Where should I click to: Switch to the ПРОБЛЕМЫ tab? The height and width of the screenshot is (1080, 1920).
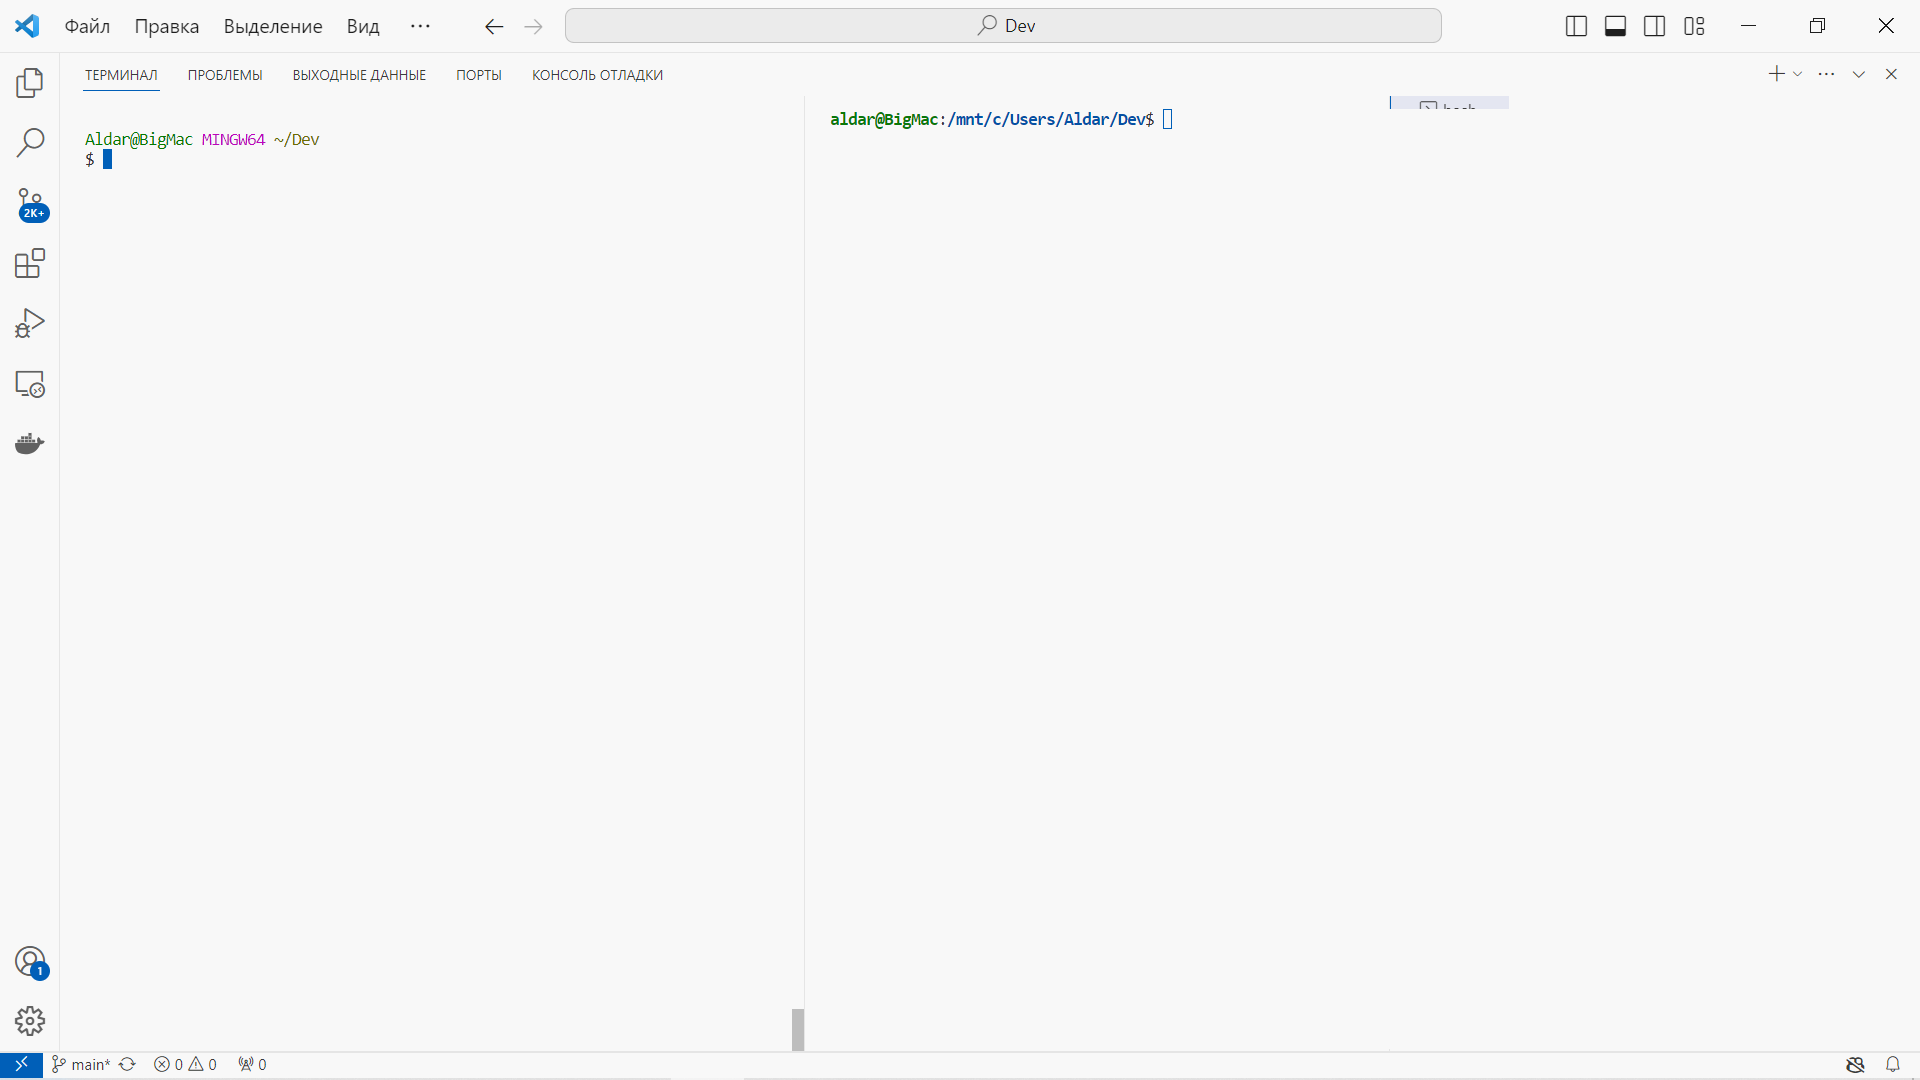(224, 74)
